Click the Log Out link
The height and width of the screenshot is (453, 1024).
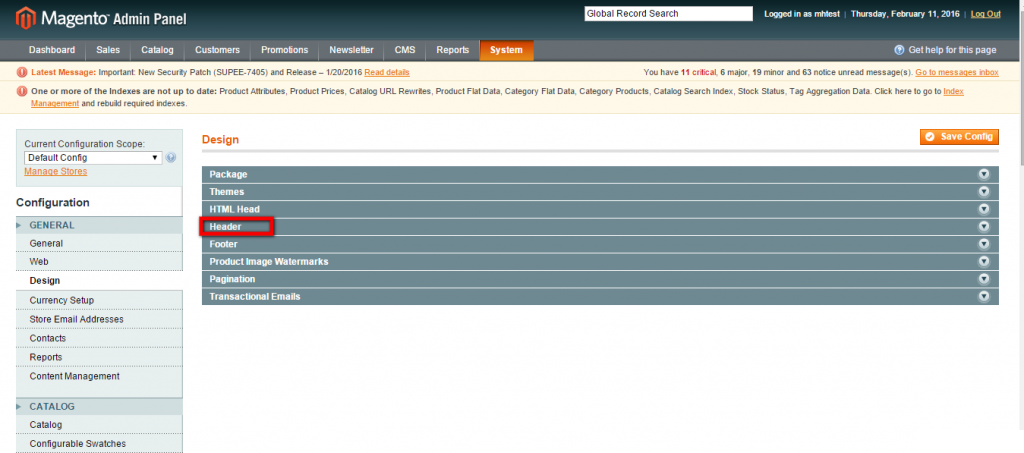point(985,14)
